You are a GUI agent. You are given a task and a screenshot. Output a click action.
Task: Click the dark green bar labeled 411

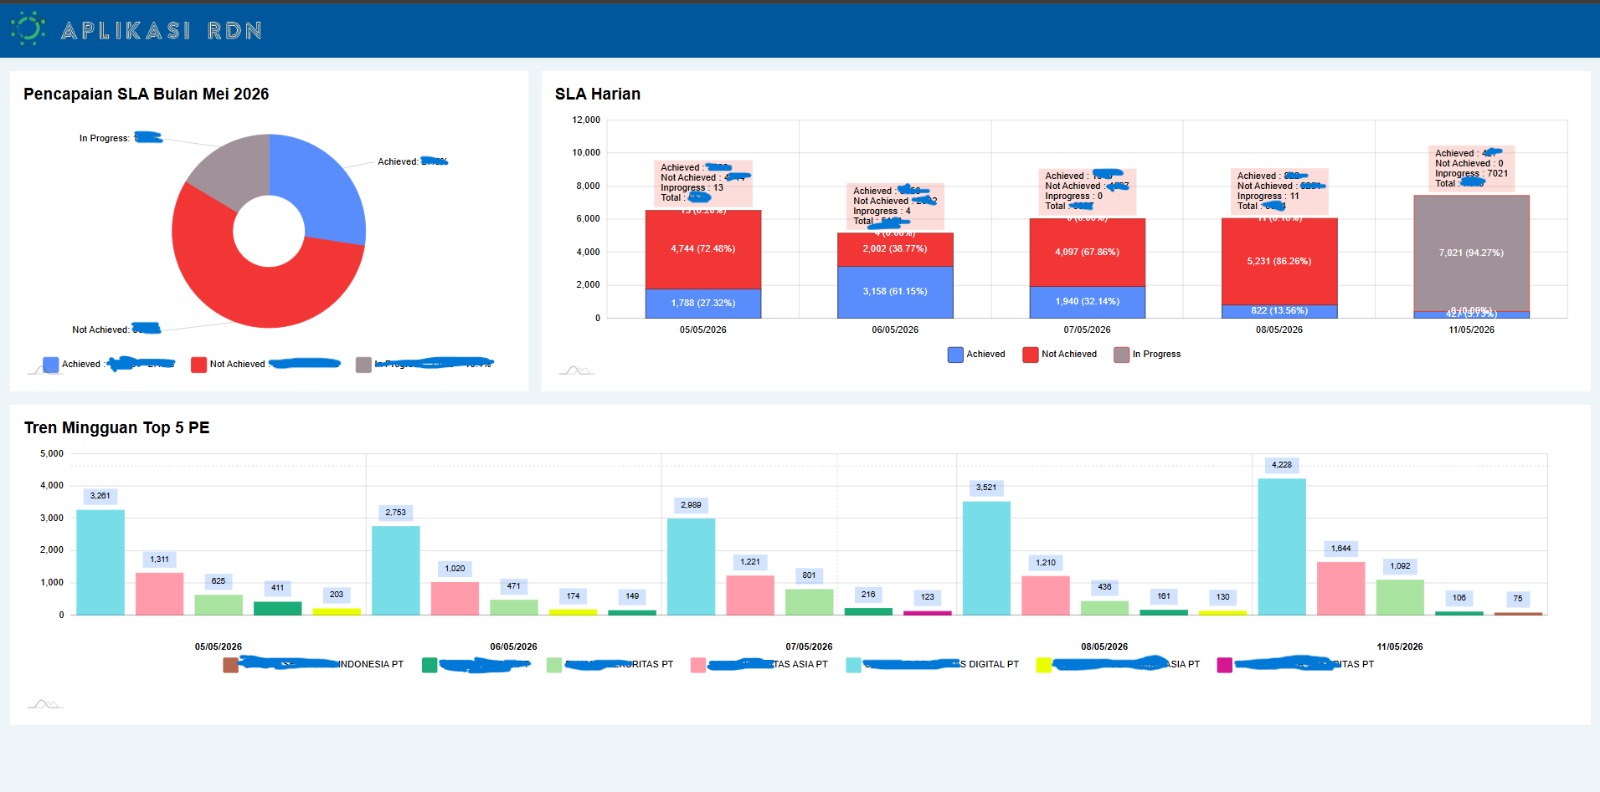(x=277, y=608)
